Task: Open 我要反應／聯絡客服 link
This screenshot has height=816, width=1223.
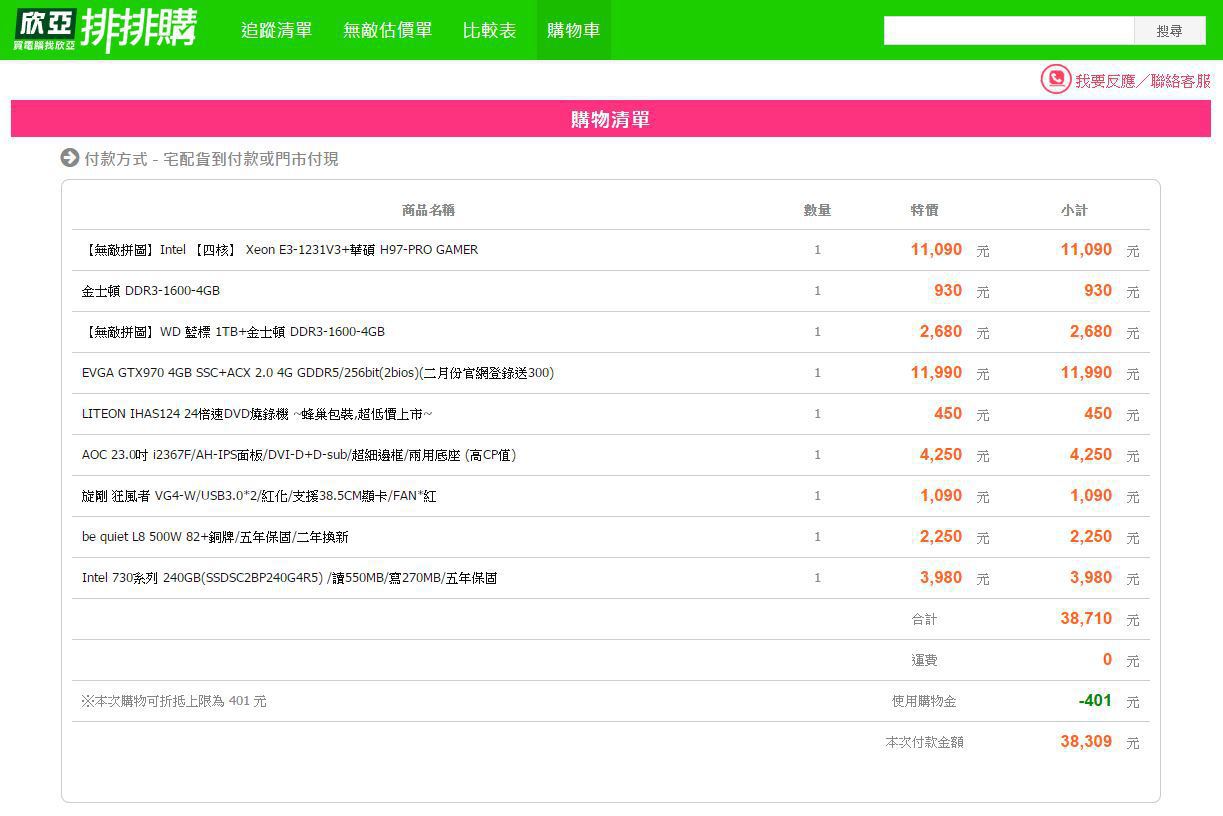Action: point(1142,81)
